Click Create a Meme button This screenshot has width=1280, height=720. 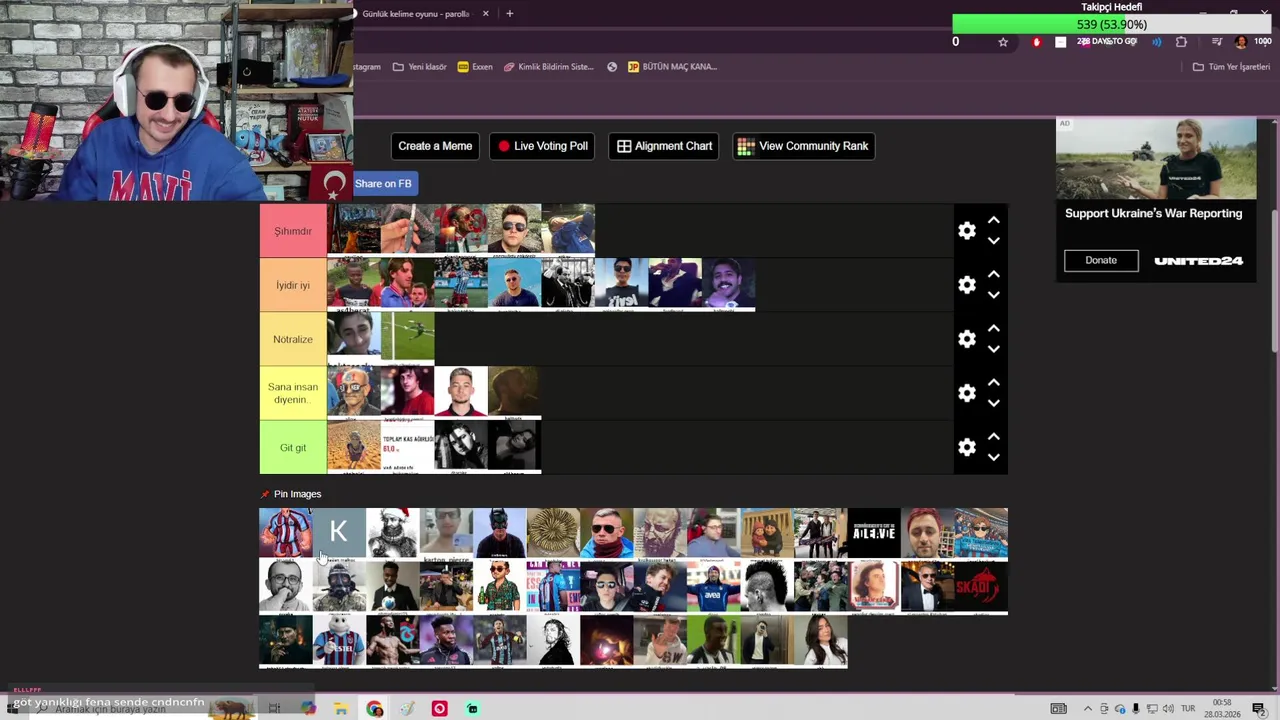(435, 146)
